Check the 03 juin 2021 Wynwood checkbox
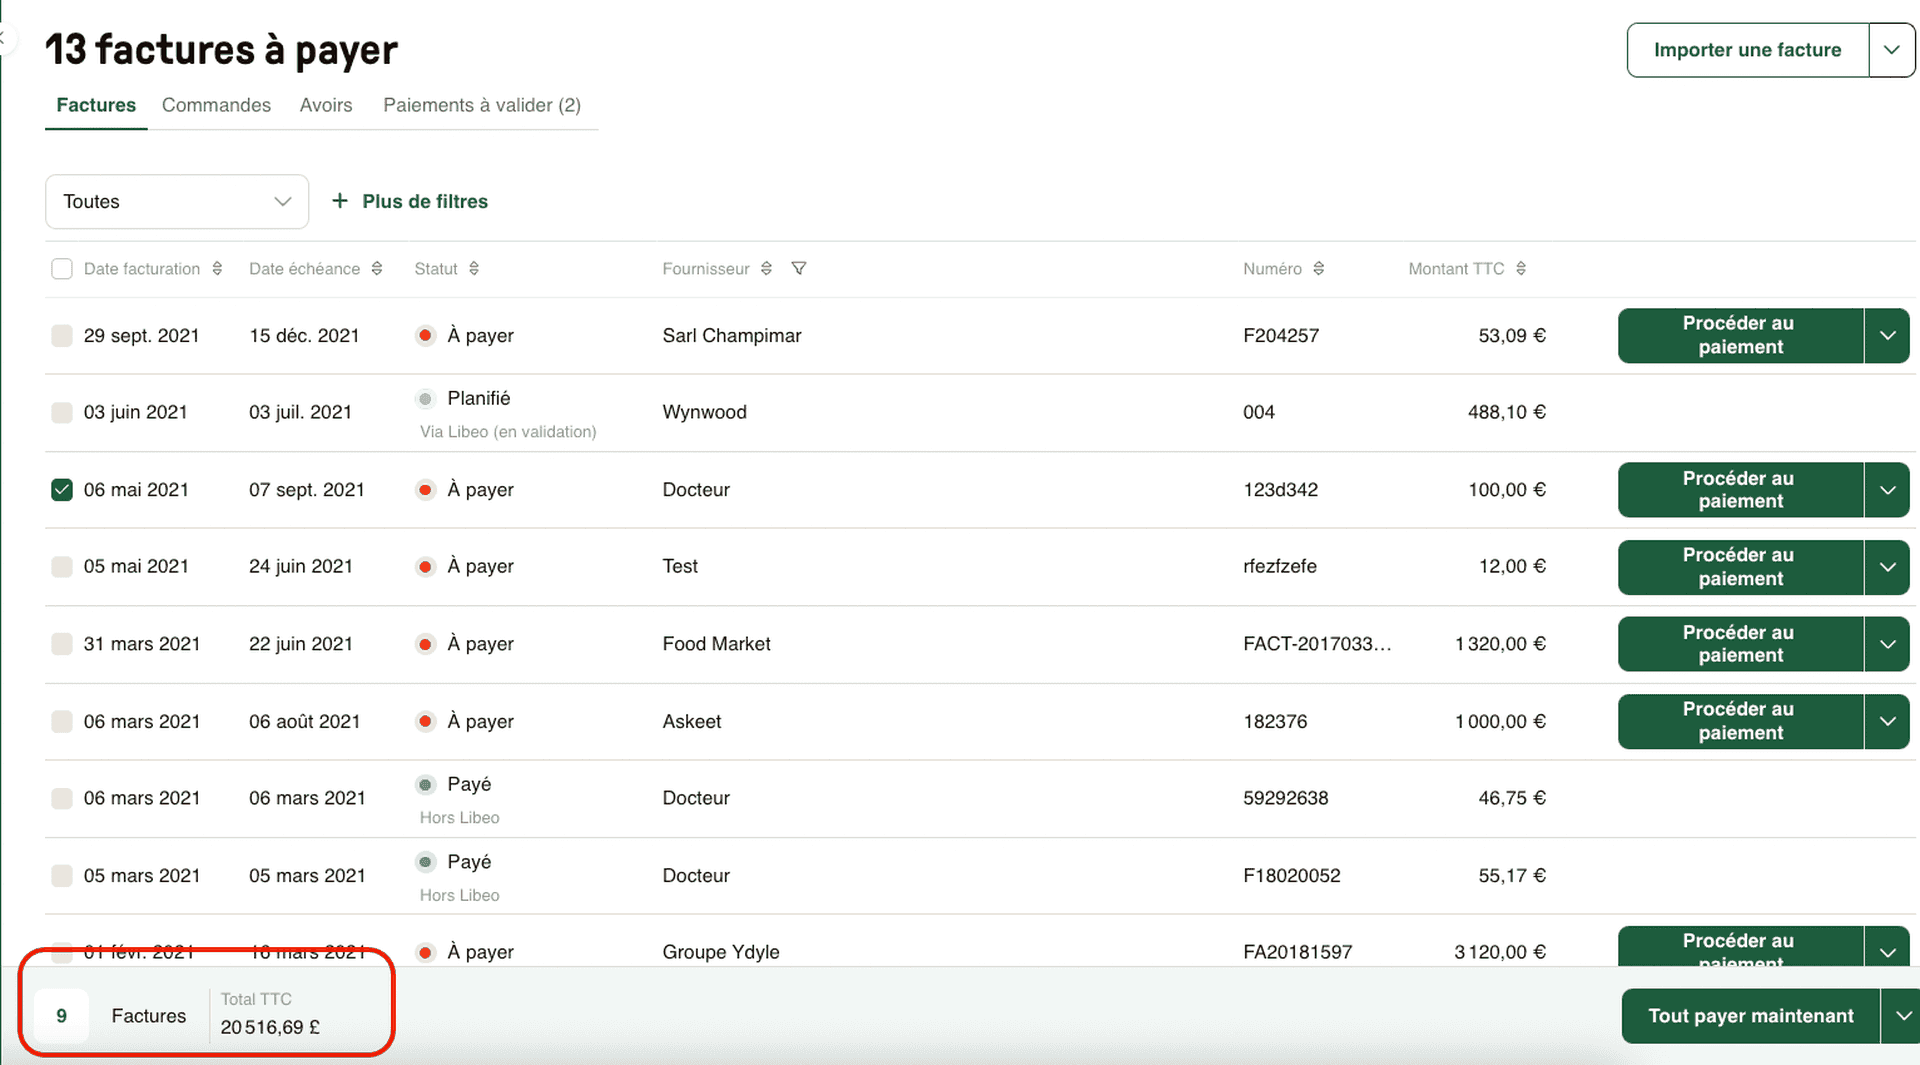Image resolution: width=1920 pixels, height=1065 pixels. pos(62,412)
